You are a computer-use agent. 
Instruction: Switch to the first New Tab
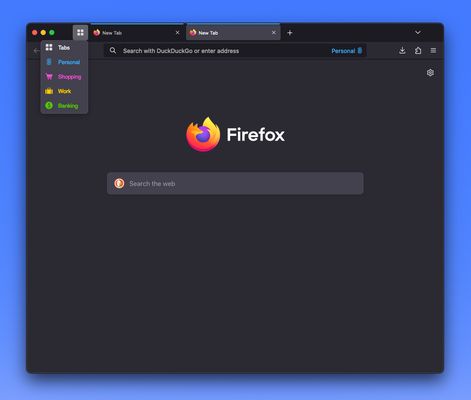pos(137,33)
